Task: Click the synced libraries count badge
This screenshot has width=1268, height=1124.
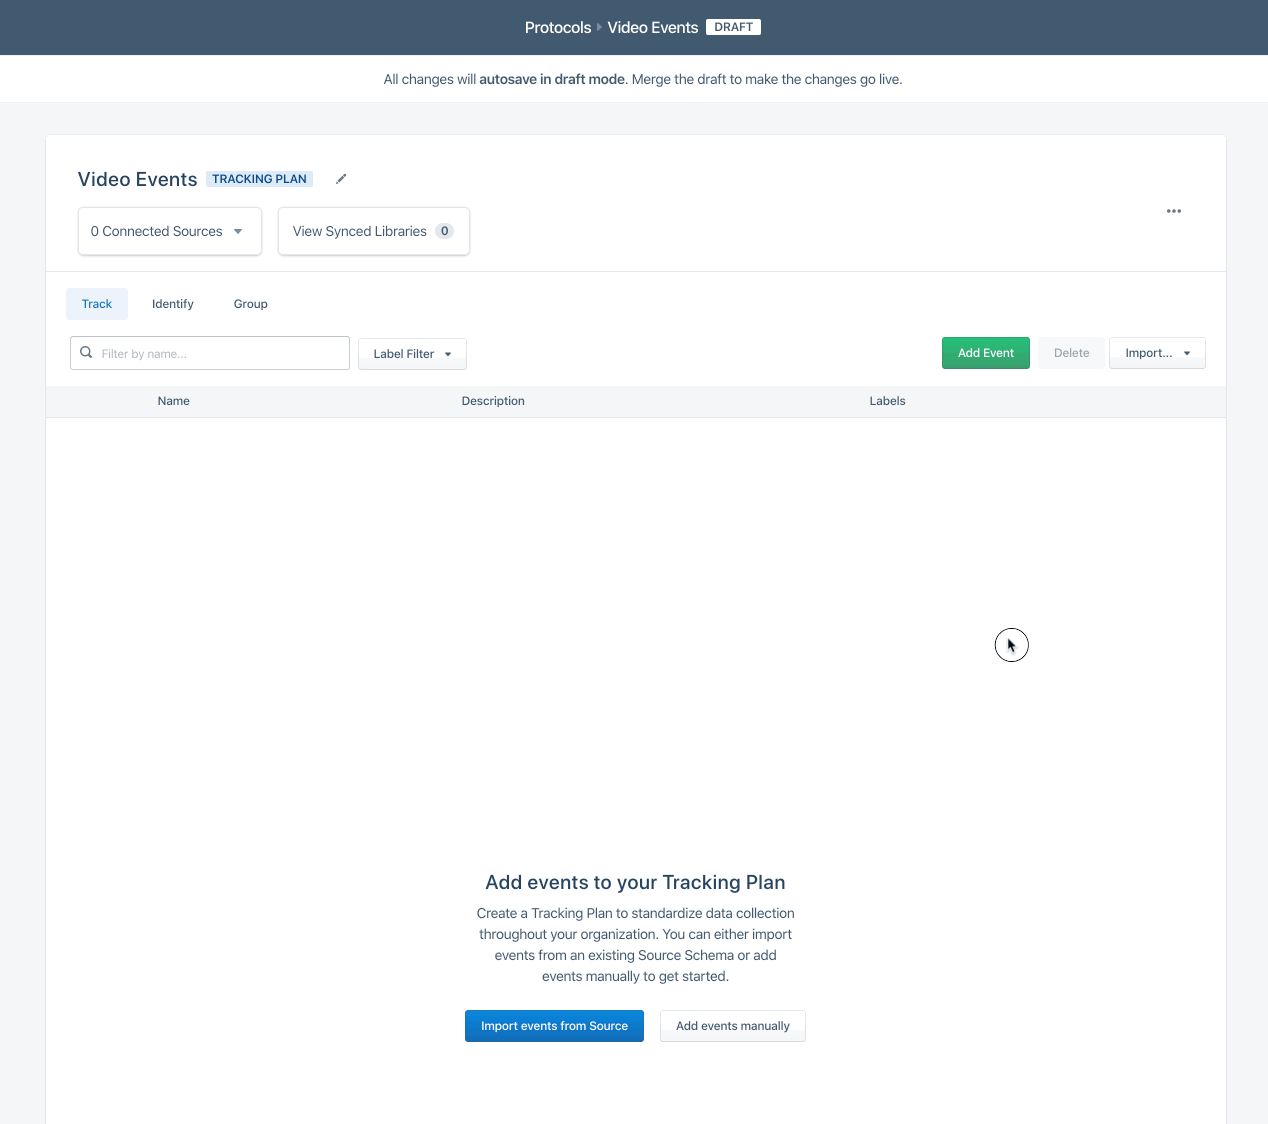Action: click(x=444, y=231)
